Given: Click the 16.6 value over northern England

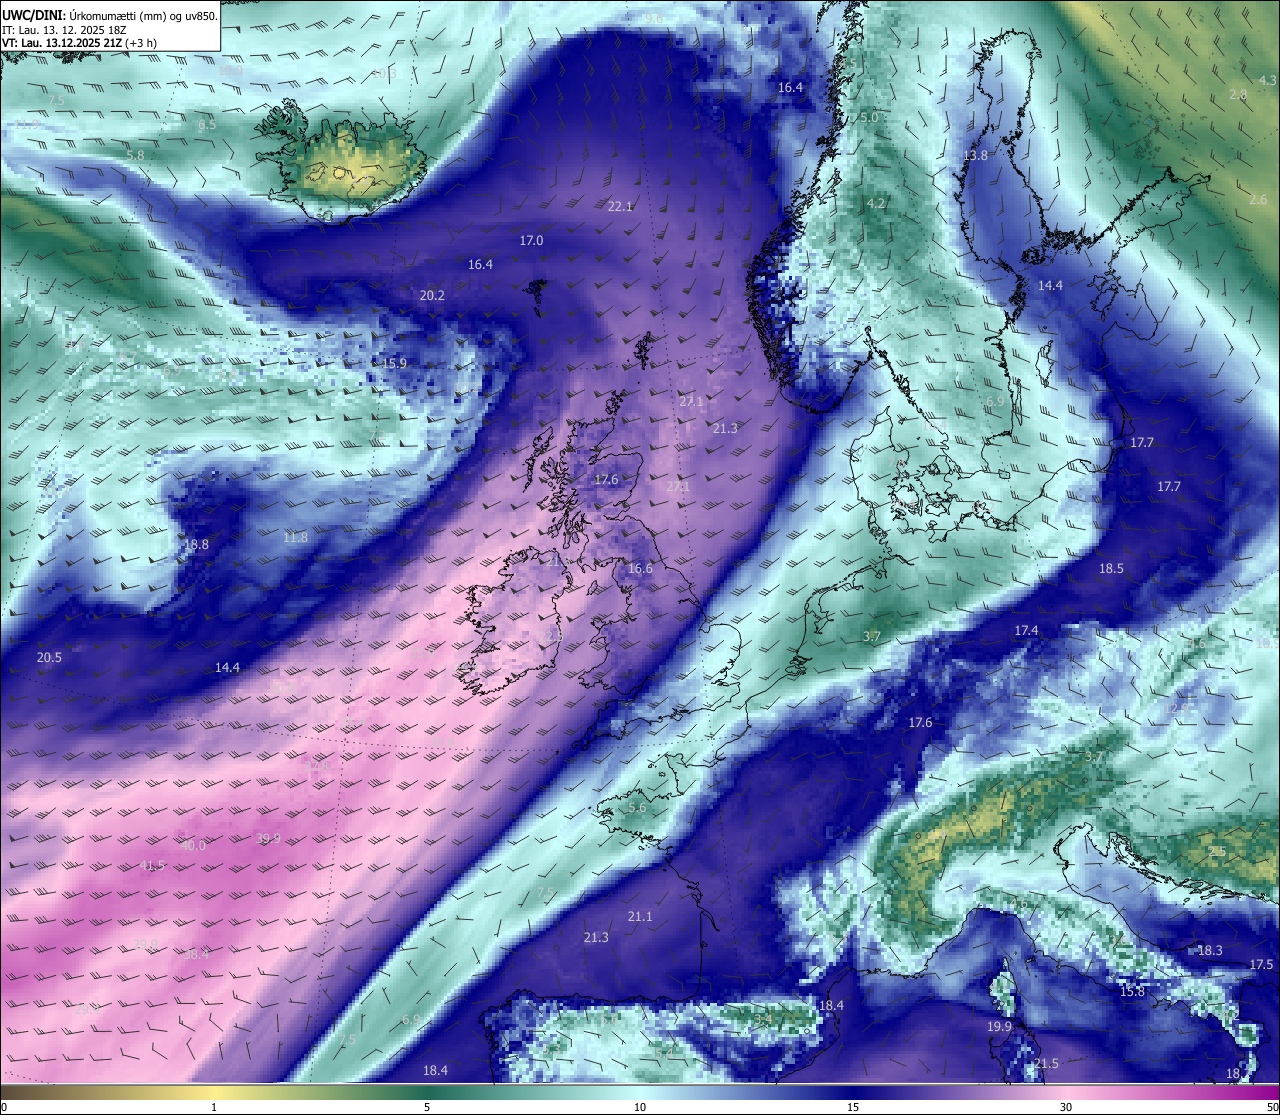Looking at the screenshot, I should coord(640,569).
